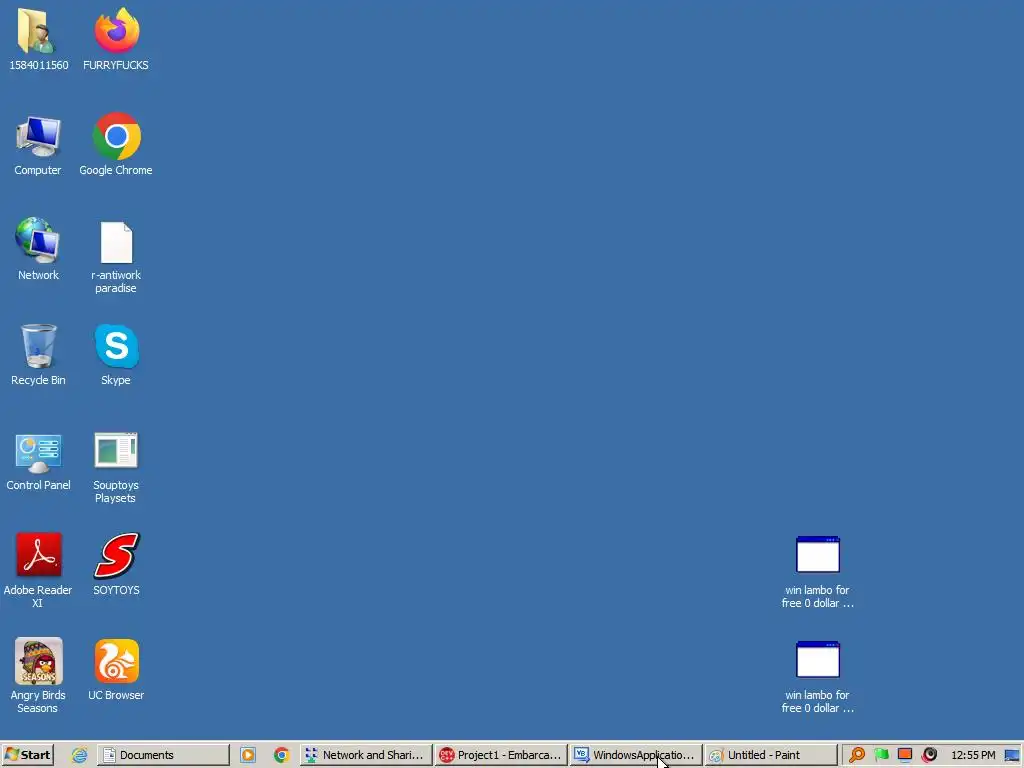
Task: Switch to Network and Sharing taskbar window
Action: pyautogui.click(x=366, y=755)
